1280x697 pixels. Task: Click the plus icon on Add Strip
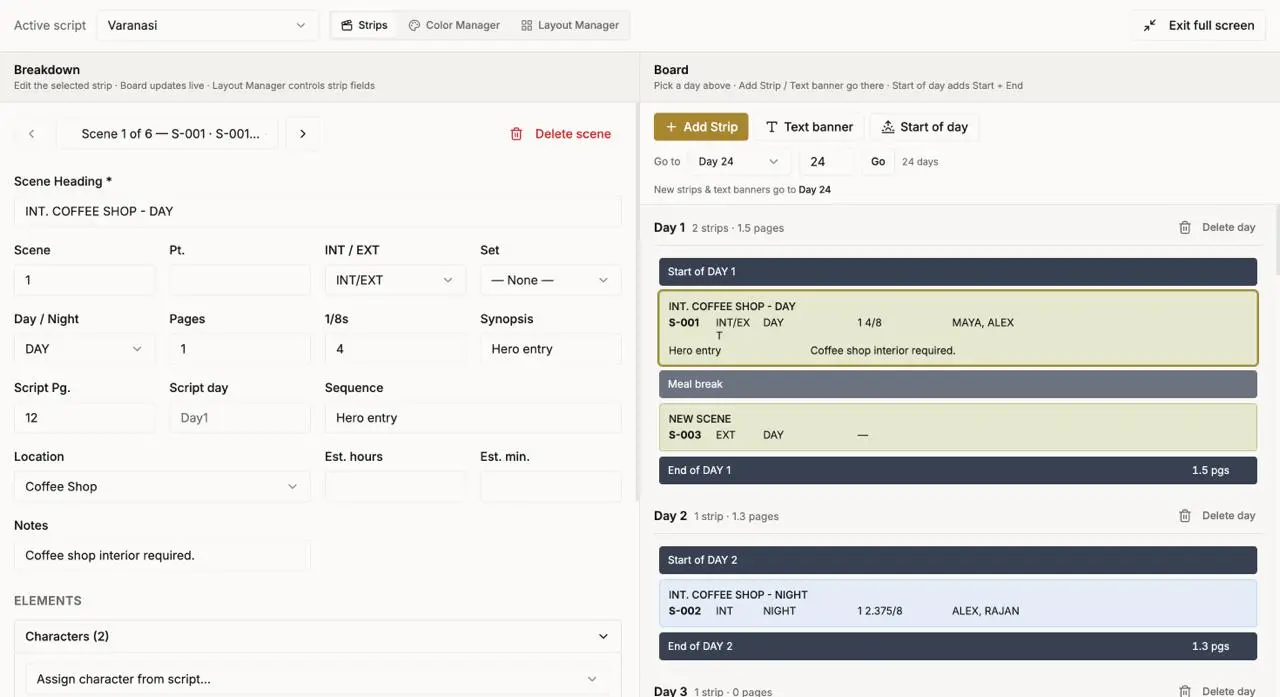[671, 127]
